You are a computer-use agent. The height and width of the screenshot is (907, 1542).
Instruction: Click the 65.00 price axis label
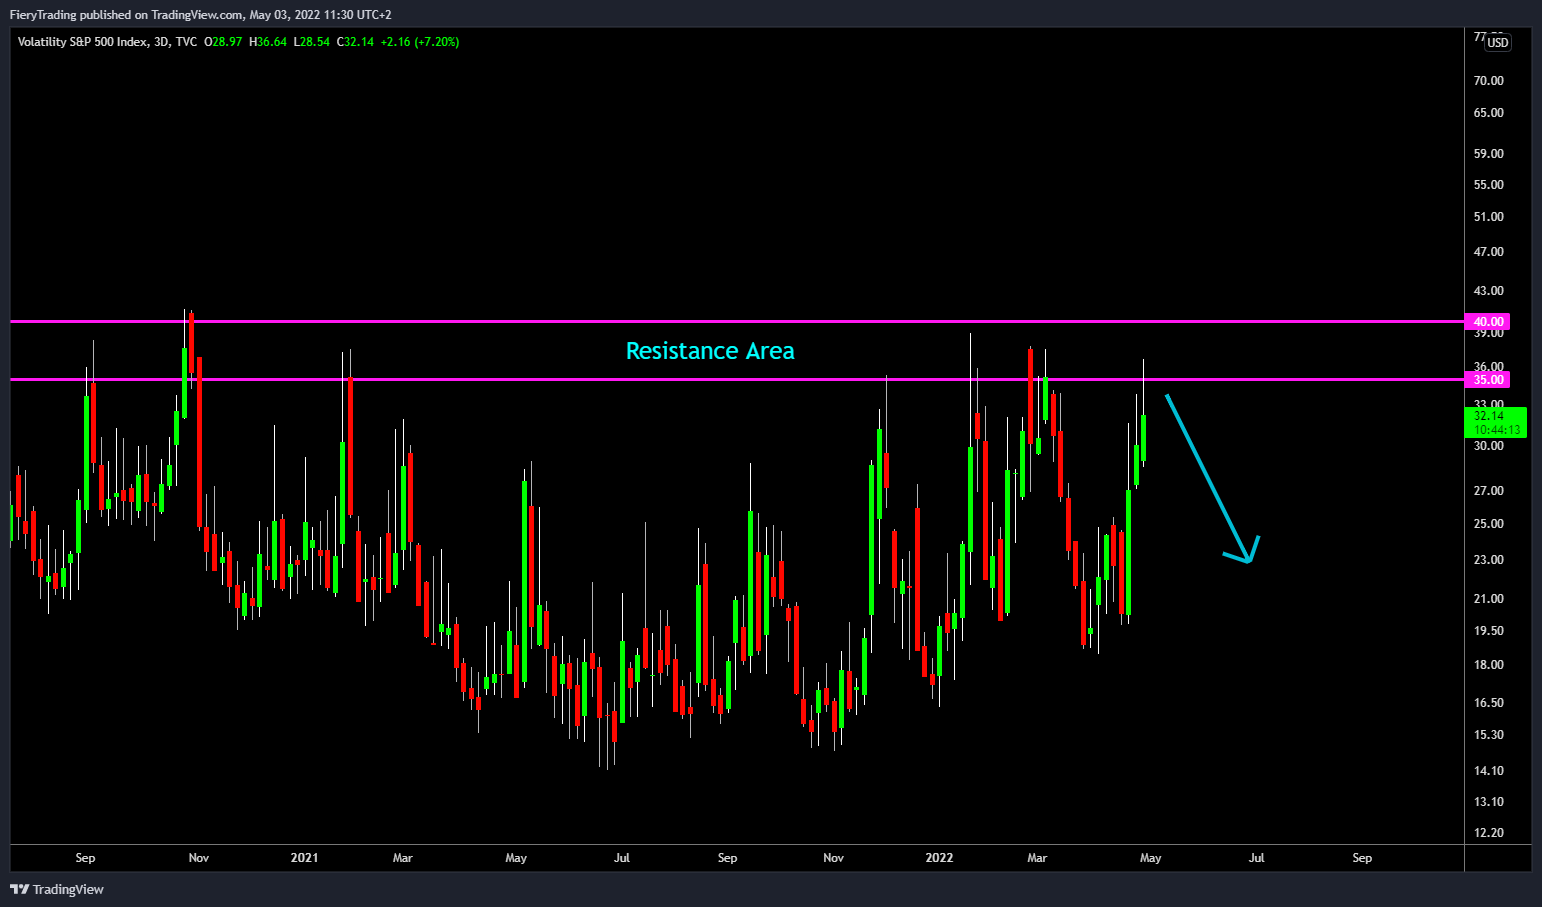pyautogui.click(x=1489, y=113)
